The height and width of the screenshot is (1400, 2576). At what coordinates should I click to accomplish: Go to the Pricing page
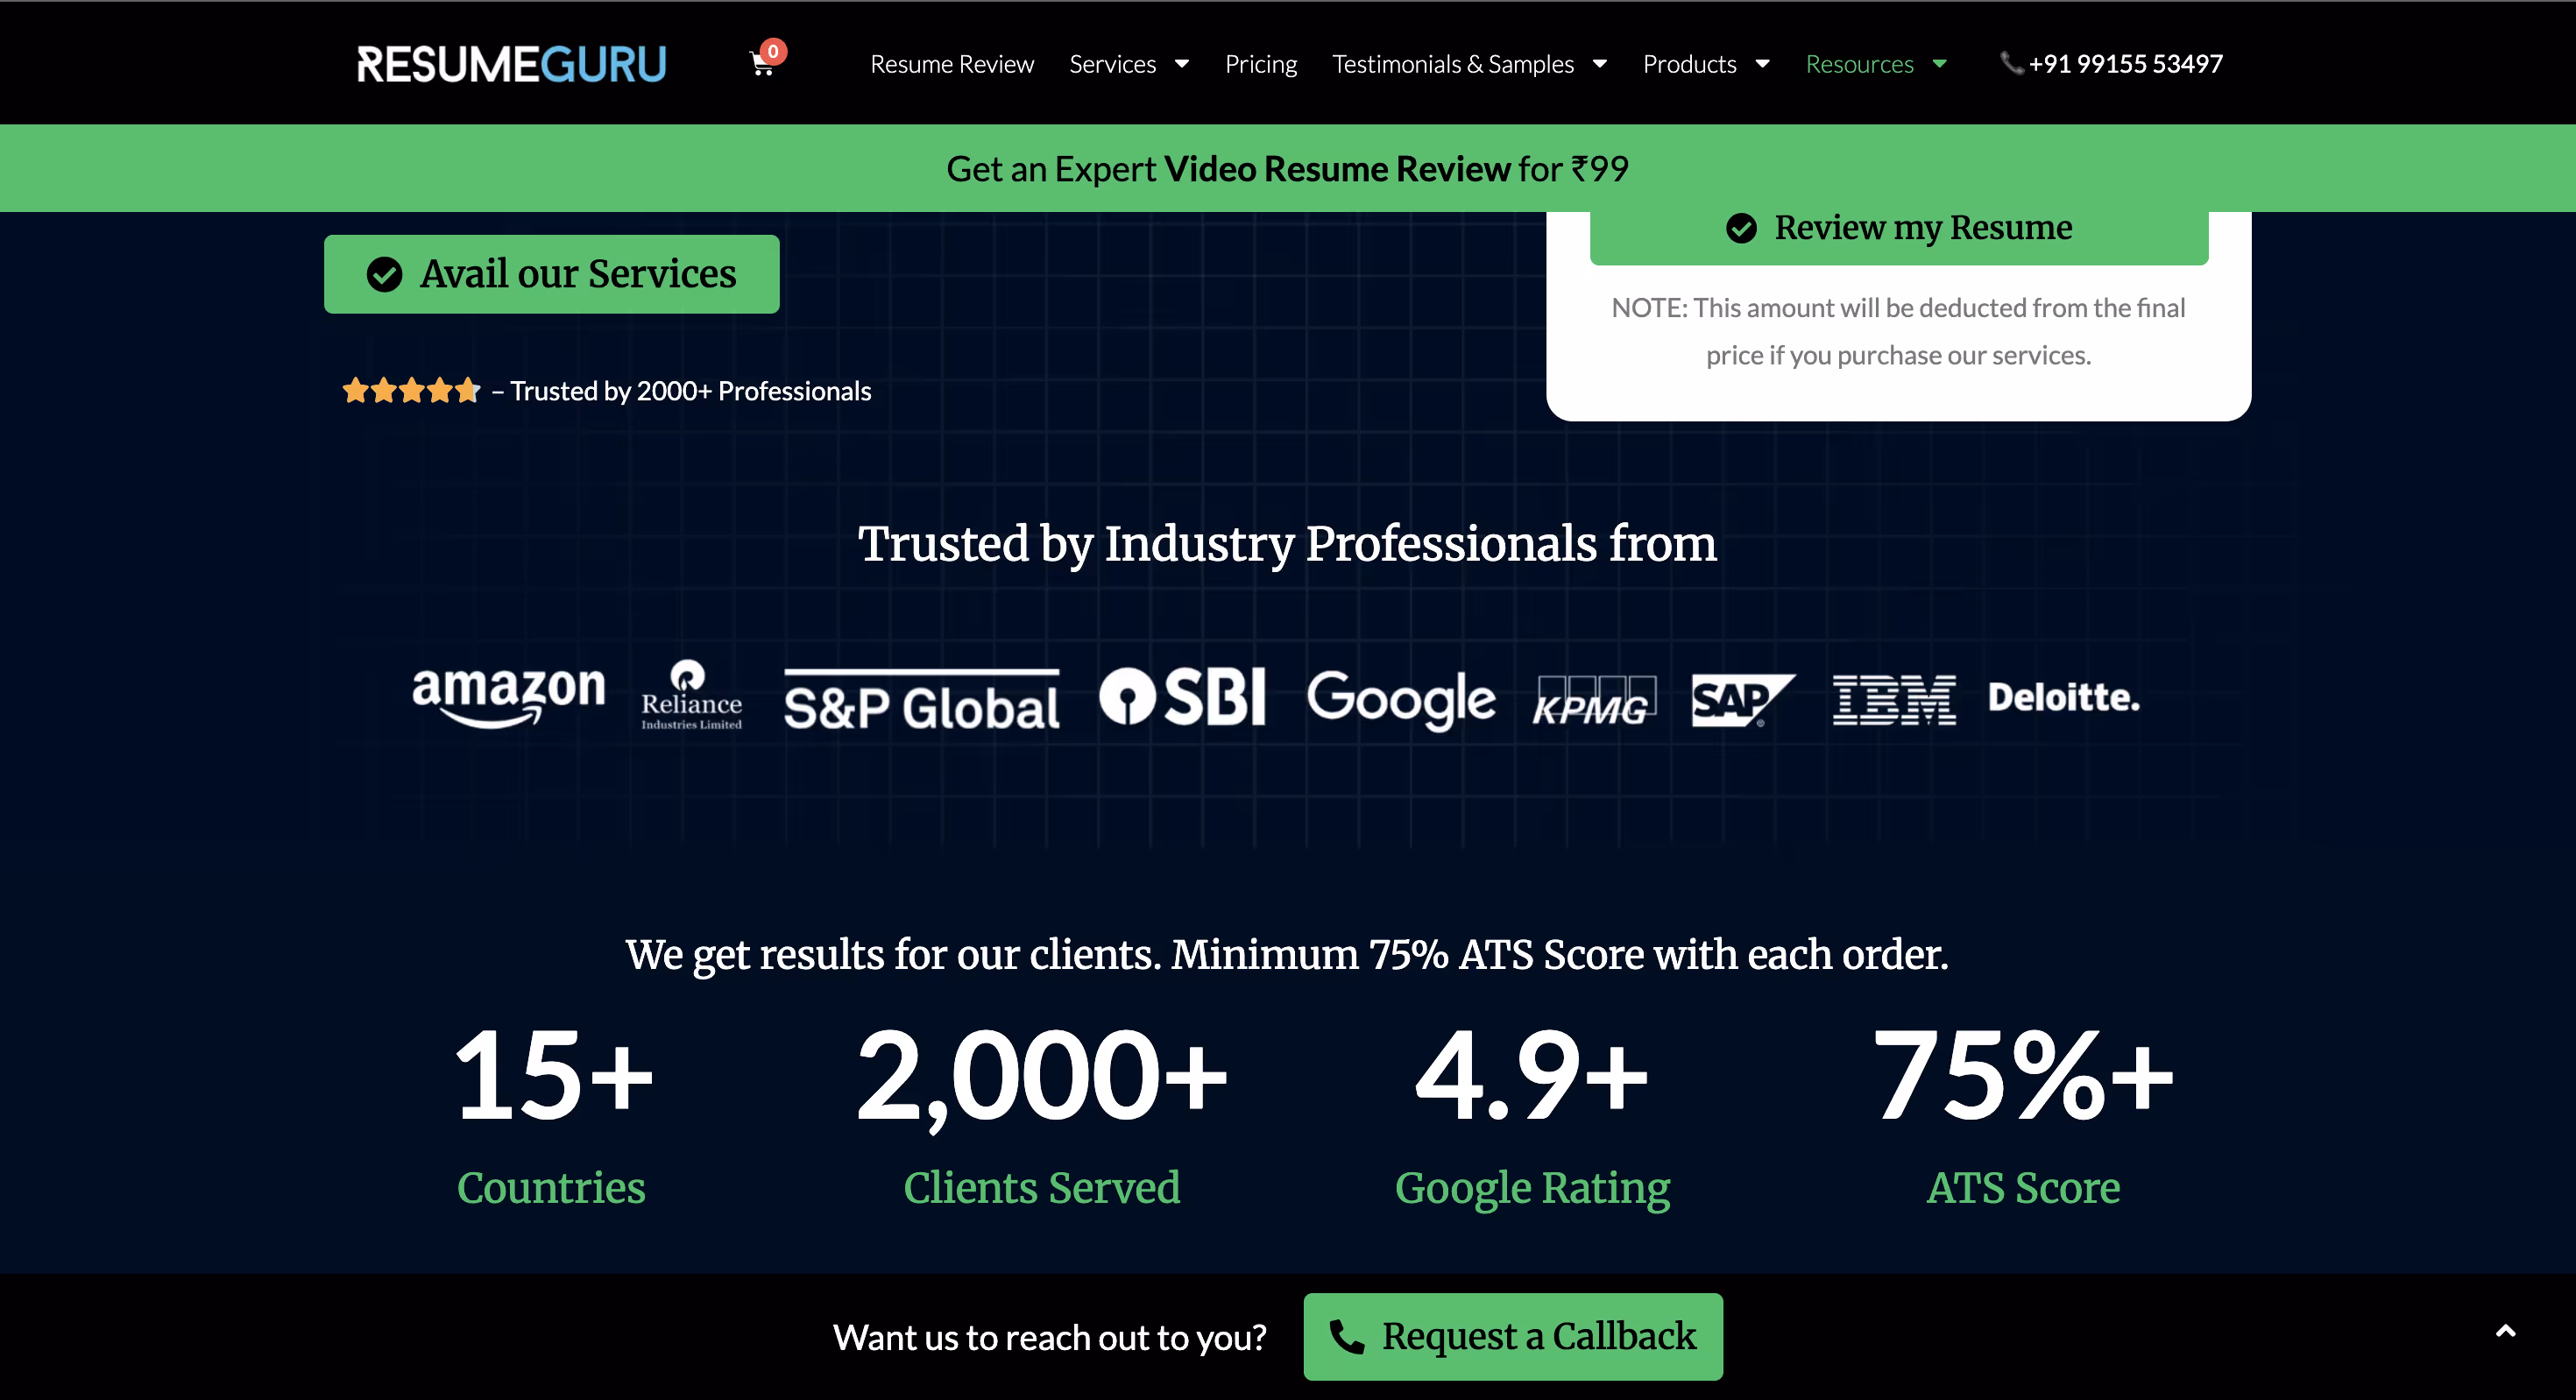(x=1261, y=64)
